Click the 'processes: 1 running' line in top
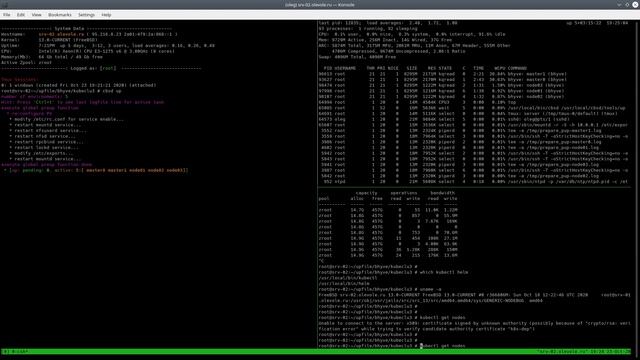The width and height of the screenshot is (640, 360). pyautogui.click(x=368, y=29)
